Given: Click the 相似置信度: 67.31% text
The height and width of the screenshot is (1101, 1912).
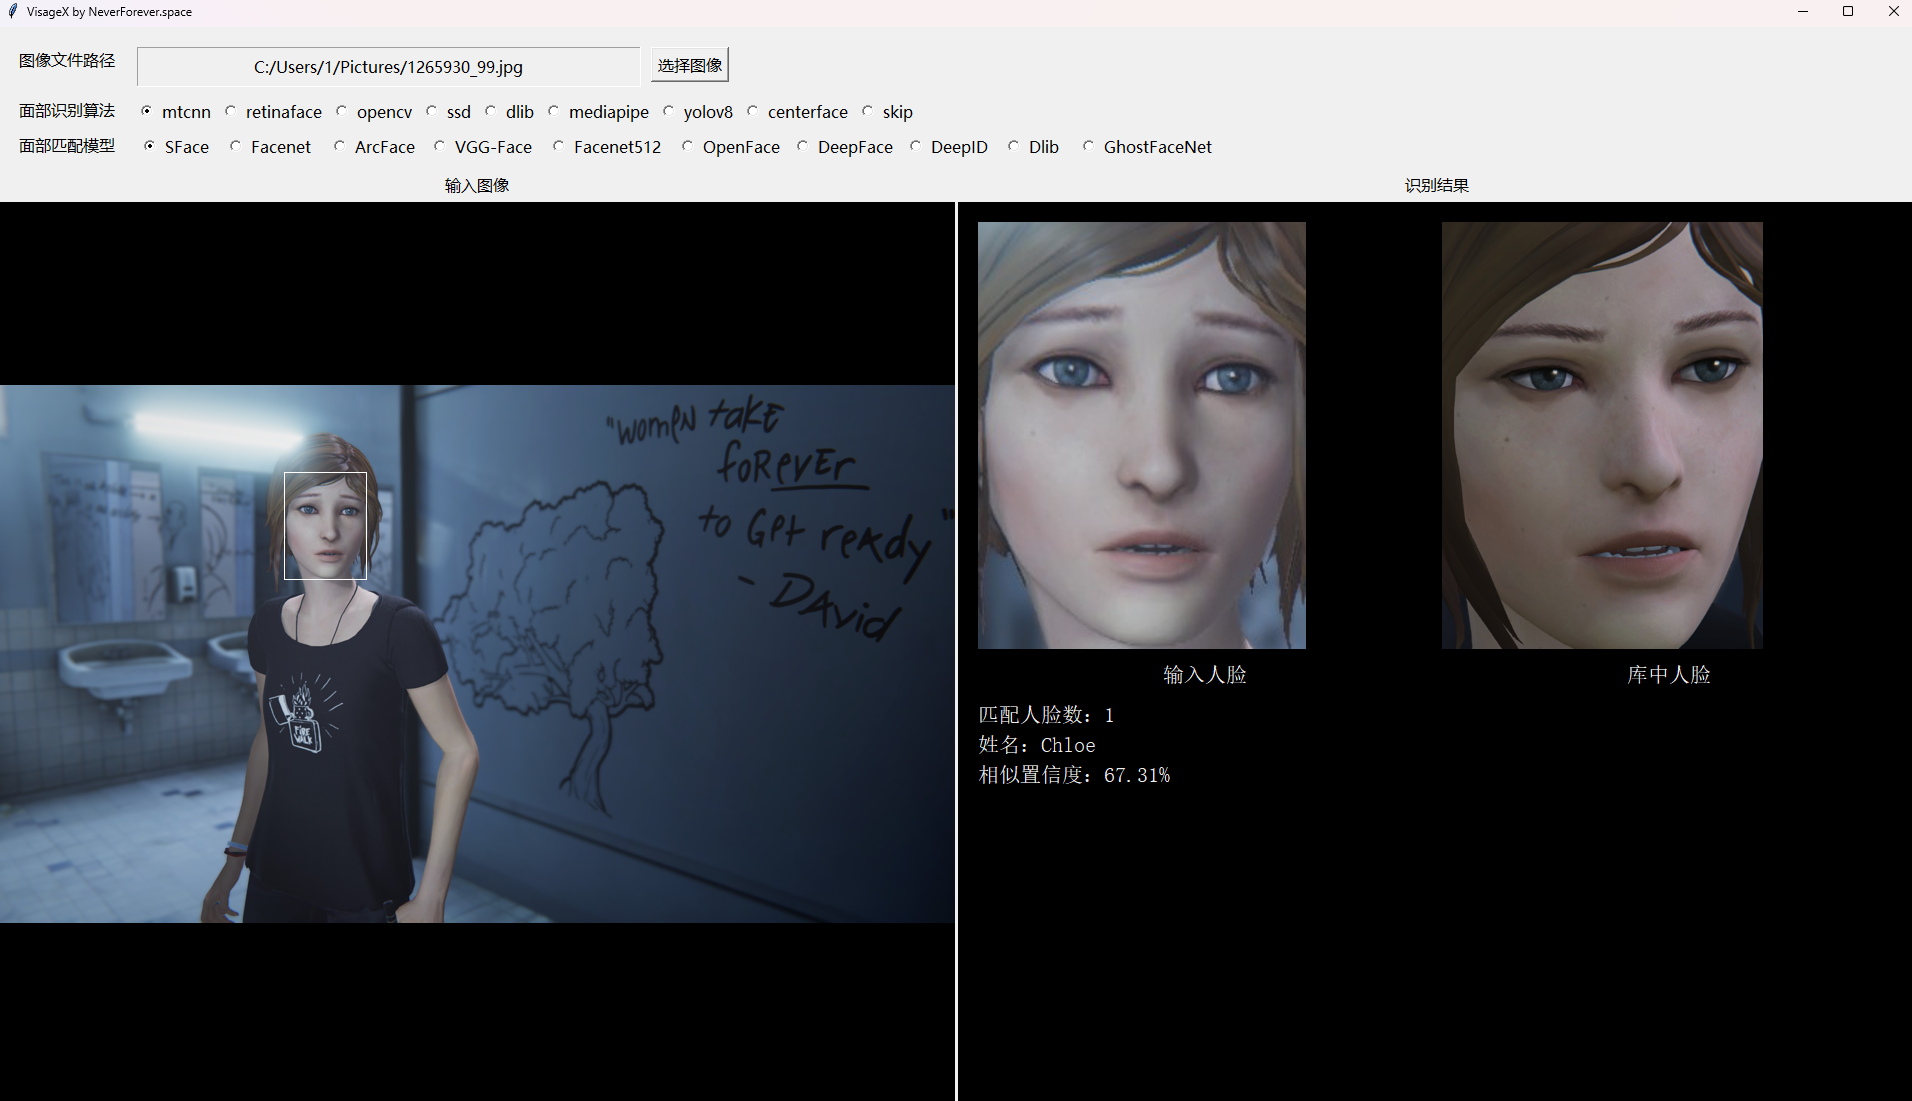Looking at the screenshot, I should pyautogui.click(x=1074, y=775).
